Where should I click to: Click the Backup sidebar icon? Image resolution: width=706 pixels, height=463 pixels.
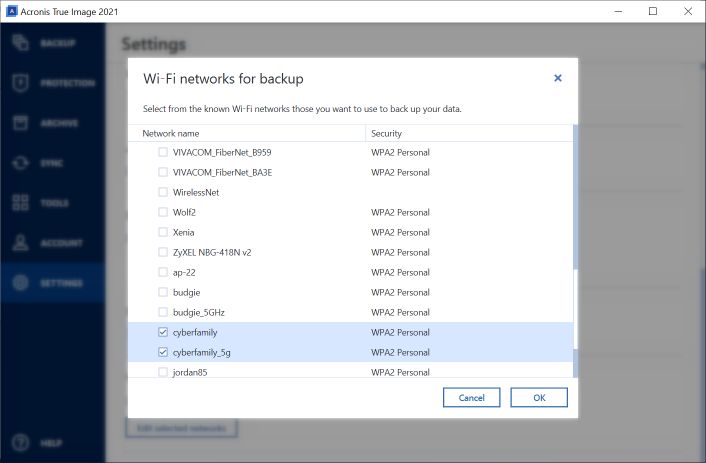click(x=20, y=43)
